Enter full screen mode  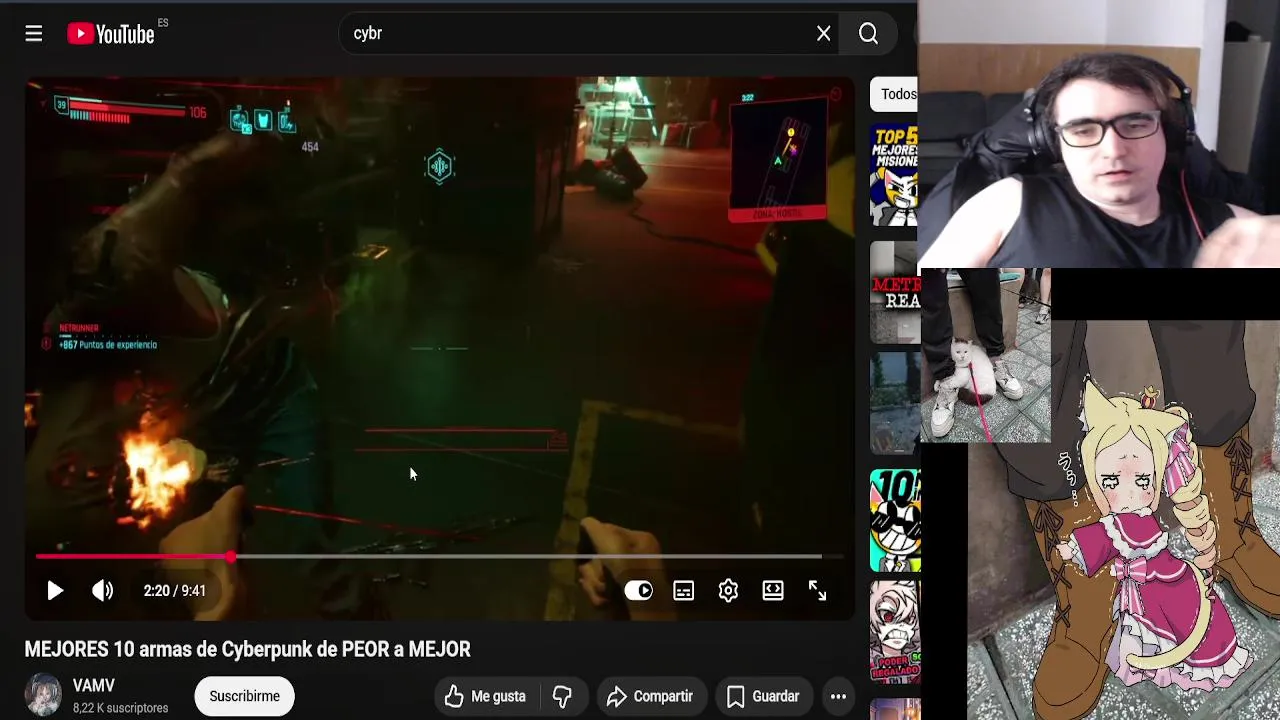click(x=817, y=591)
